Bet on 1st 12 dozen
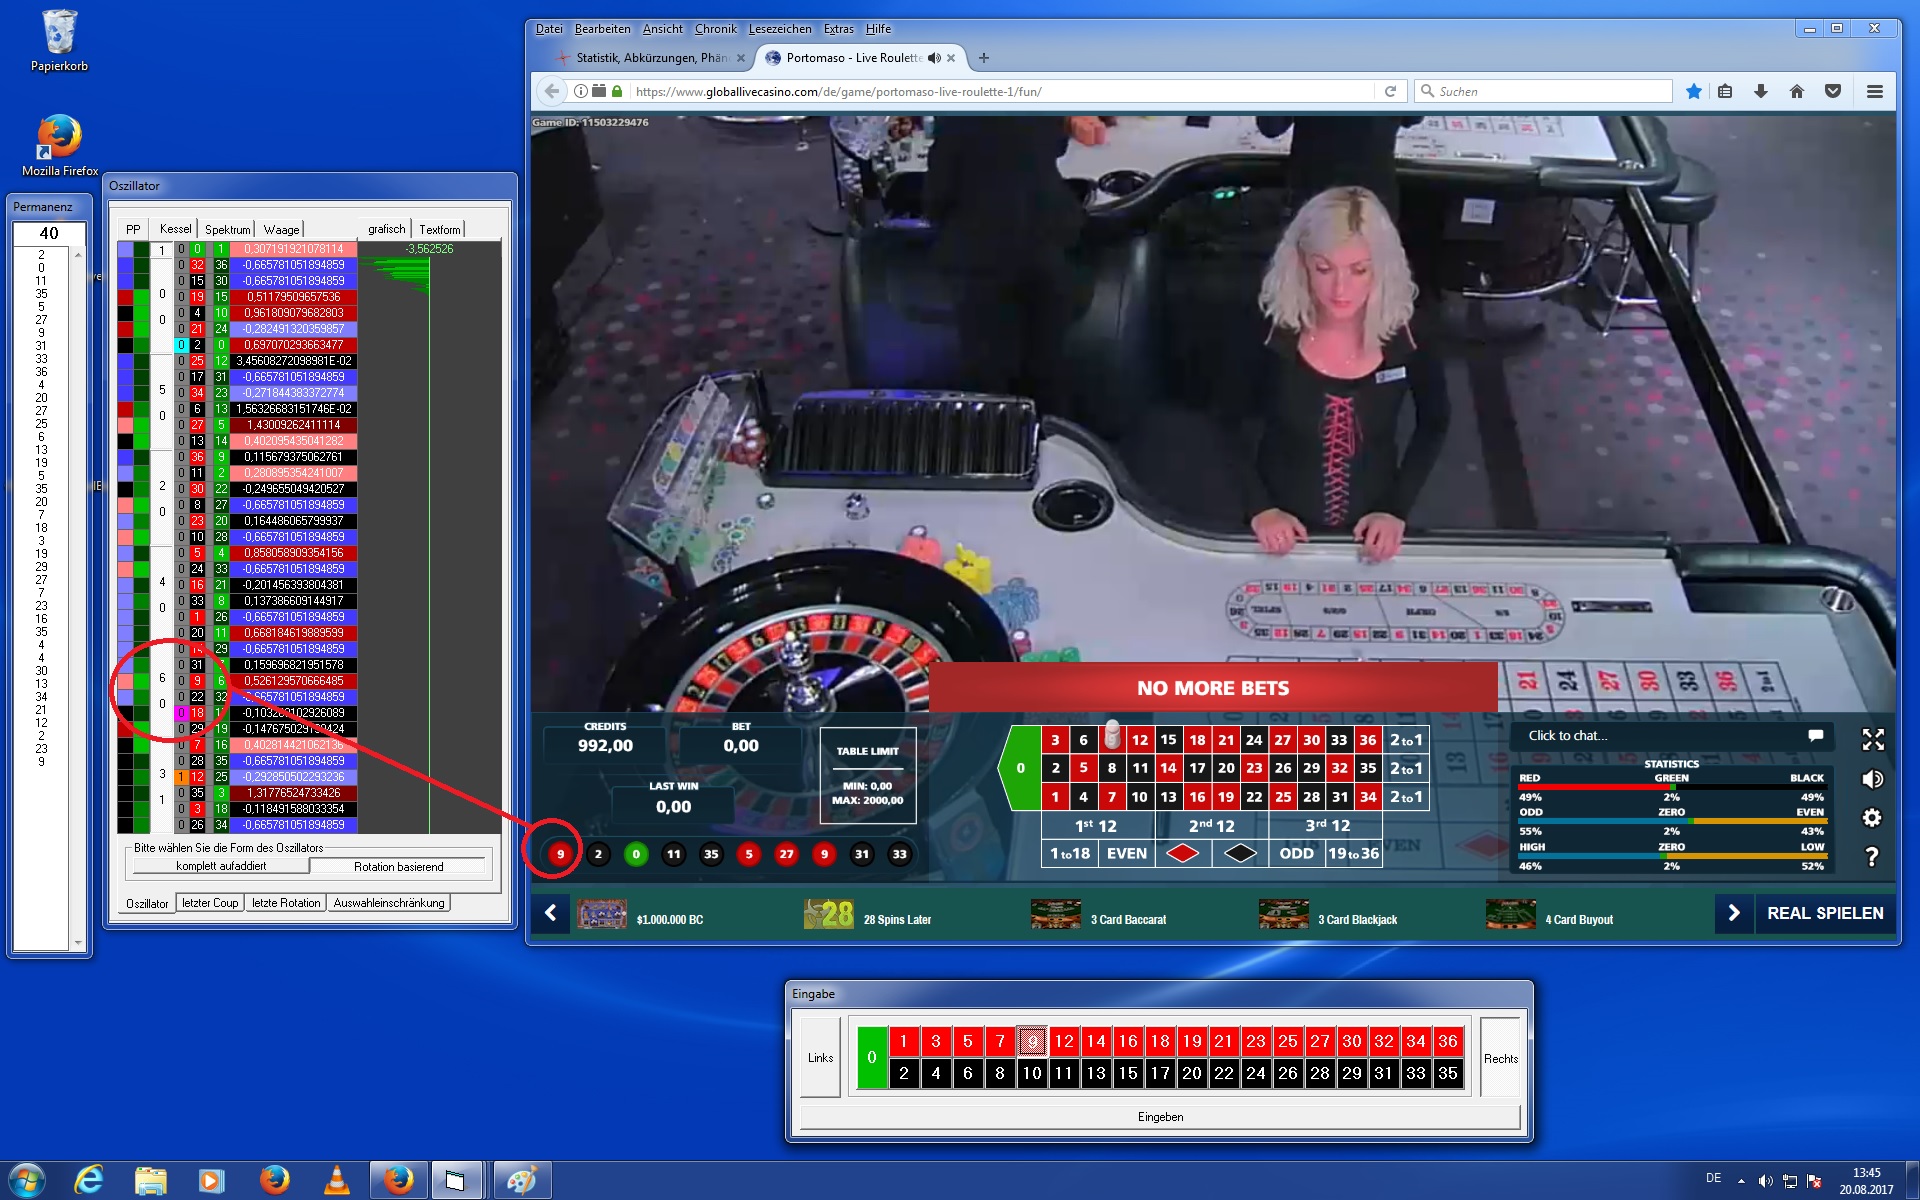Screen dimensions: 1920x1200 (x=1097, y=825)
